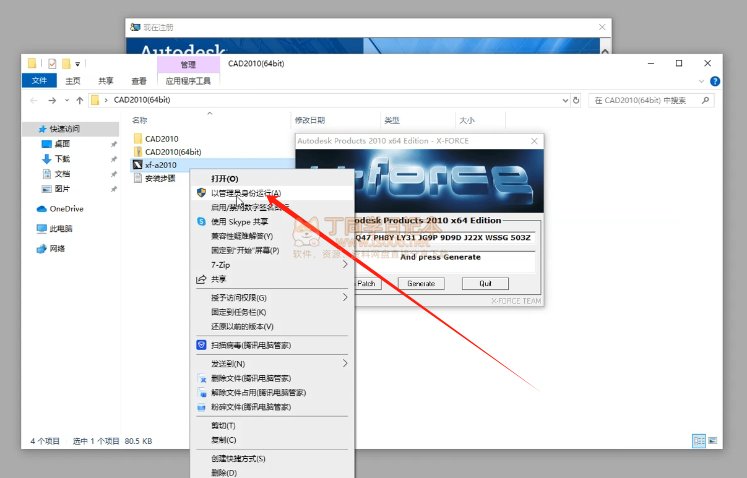Open 图片 in the navigation pane

coord(62,189)
